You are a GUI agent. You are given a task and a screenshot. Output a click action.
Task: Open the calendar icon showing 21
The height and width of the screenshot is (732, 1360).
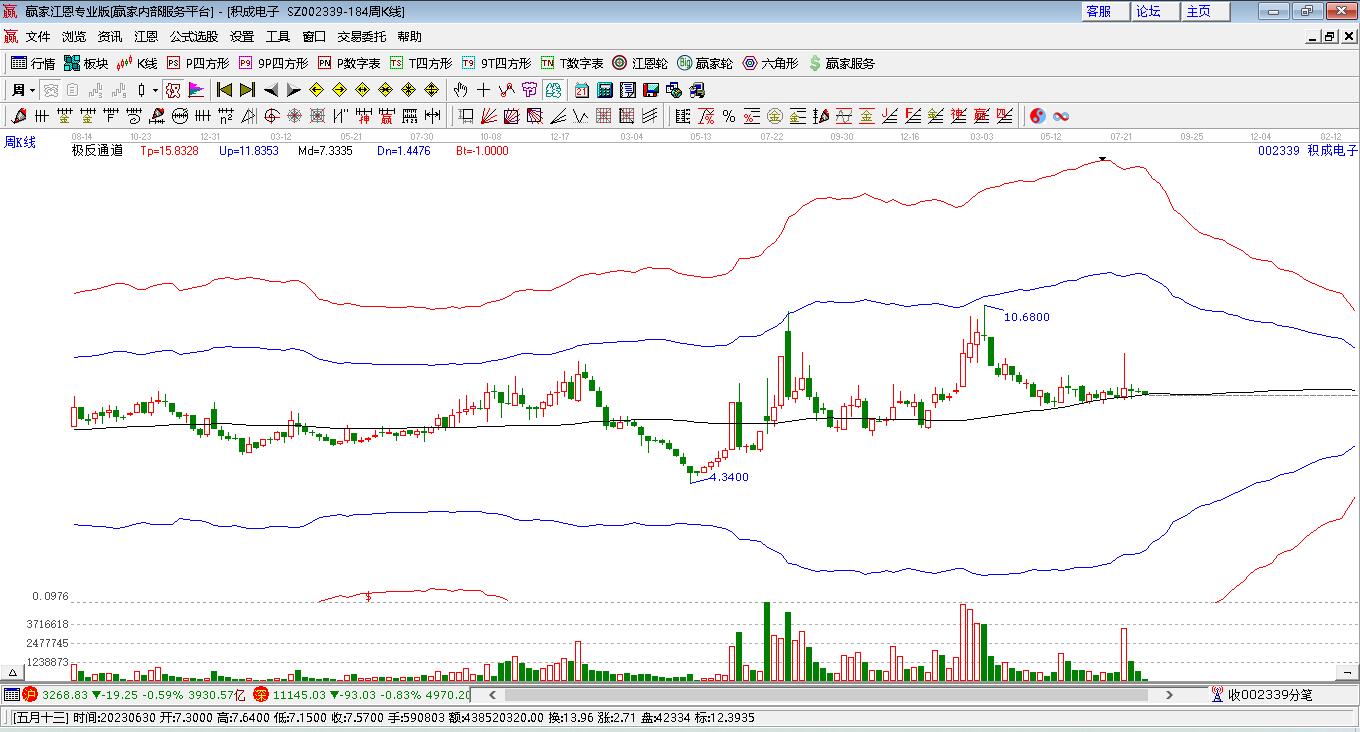582,90
